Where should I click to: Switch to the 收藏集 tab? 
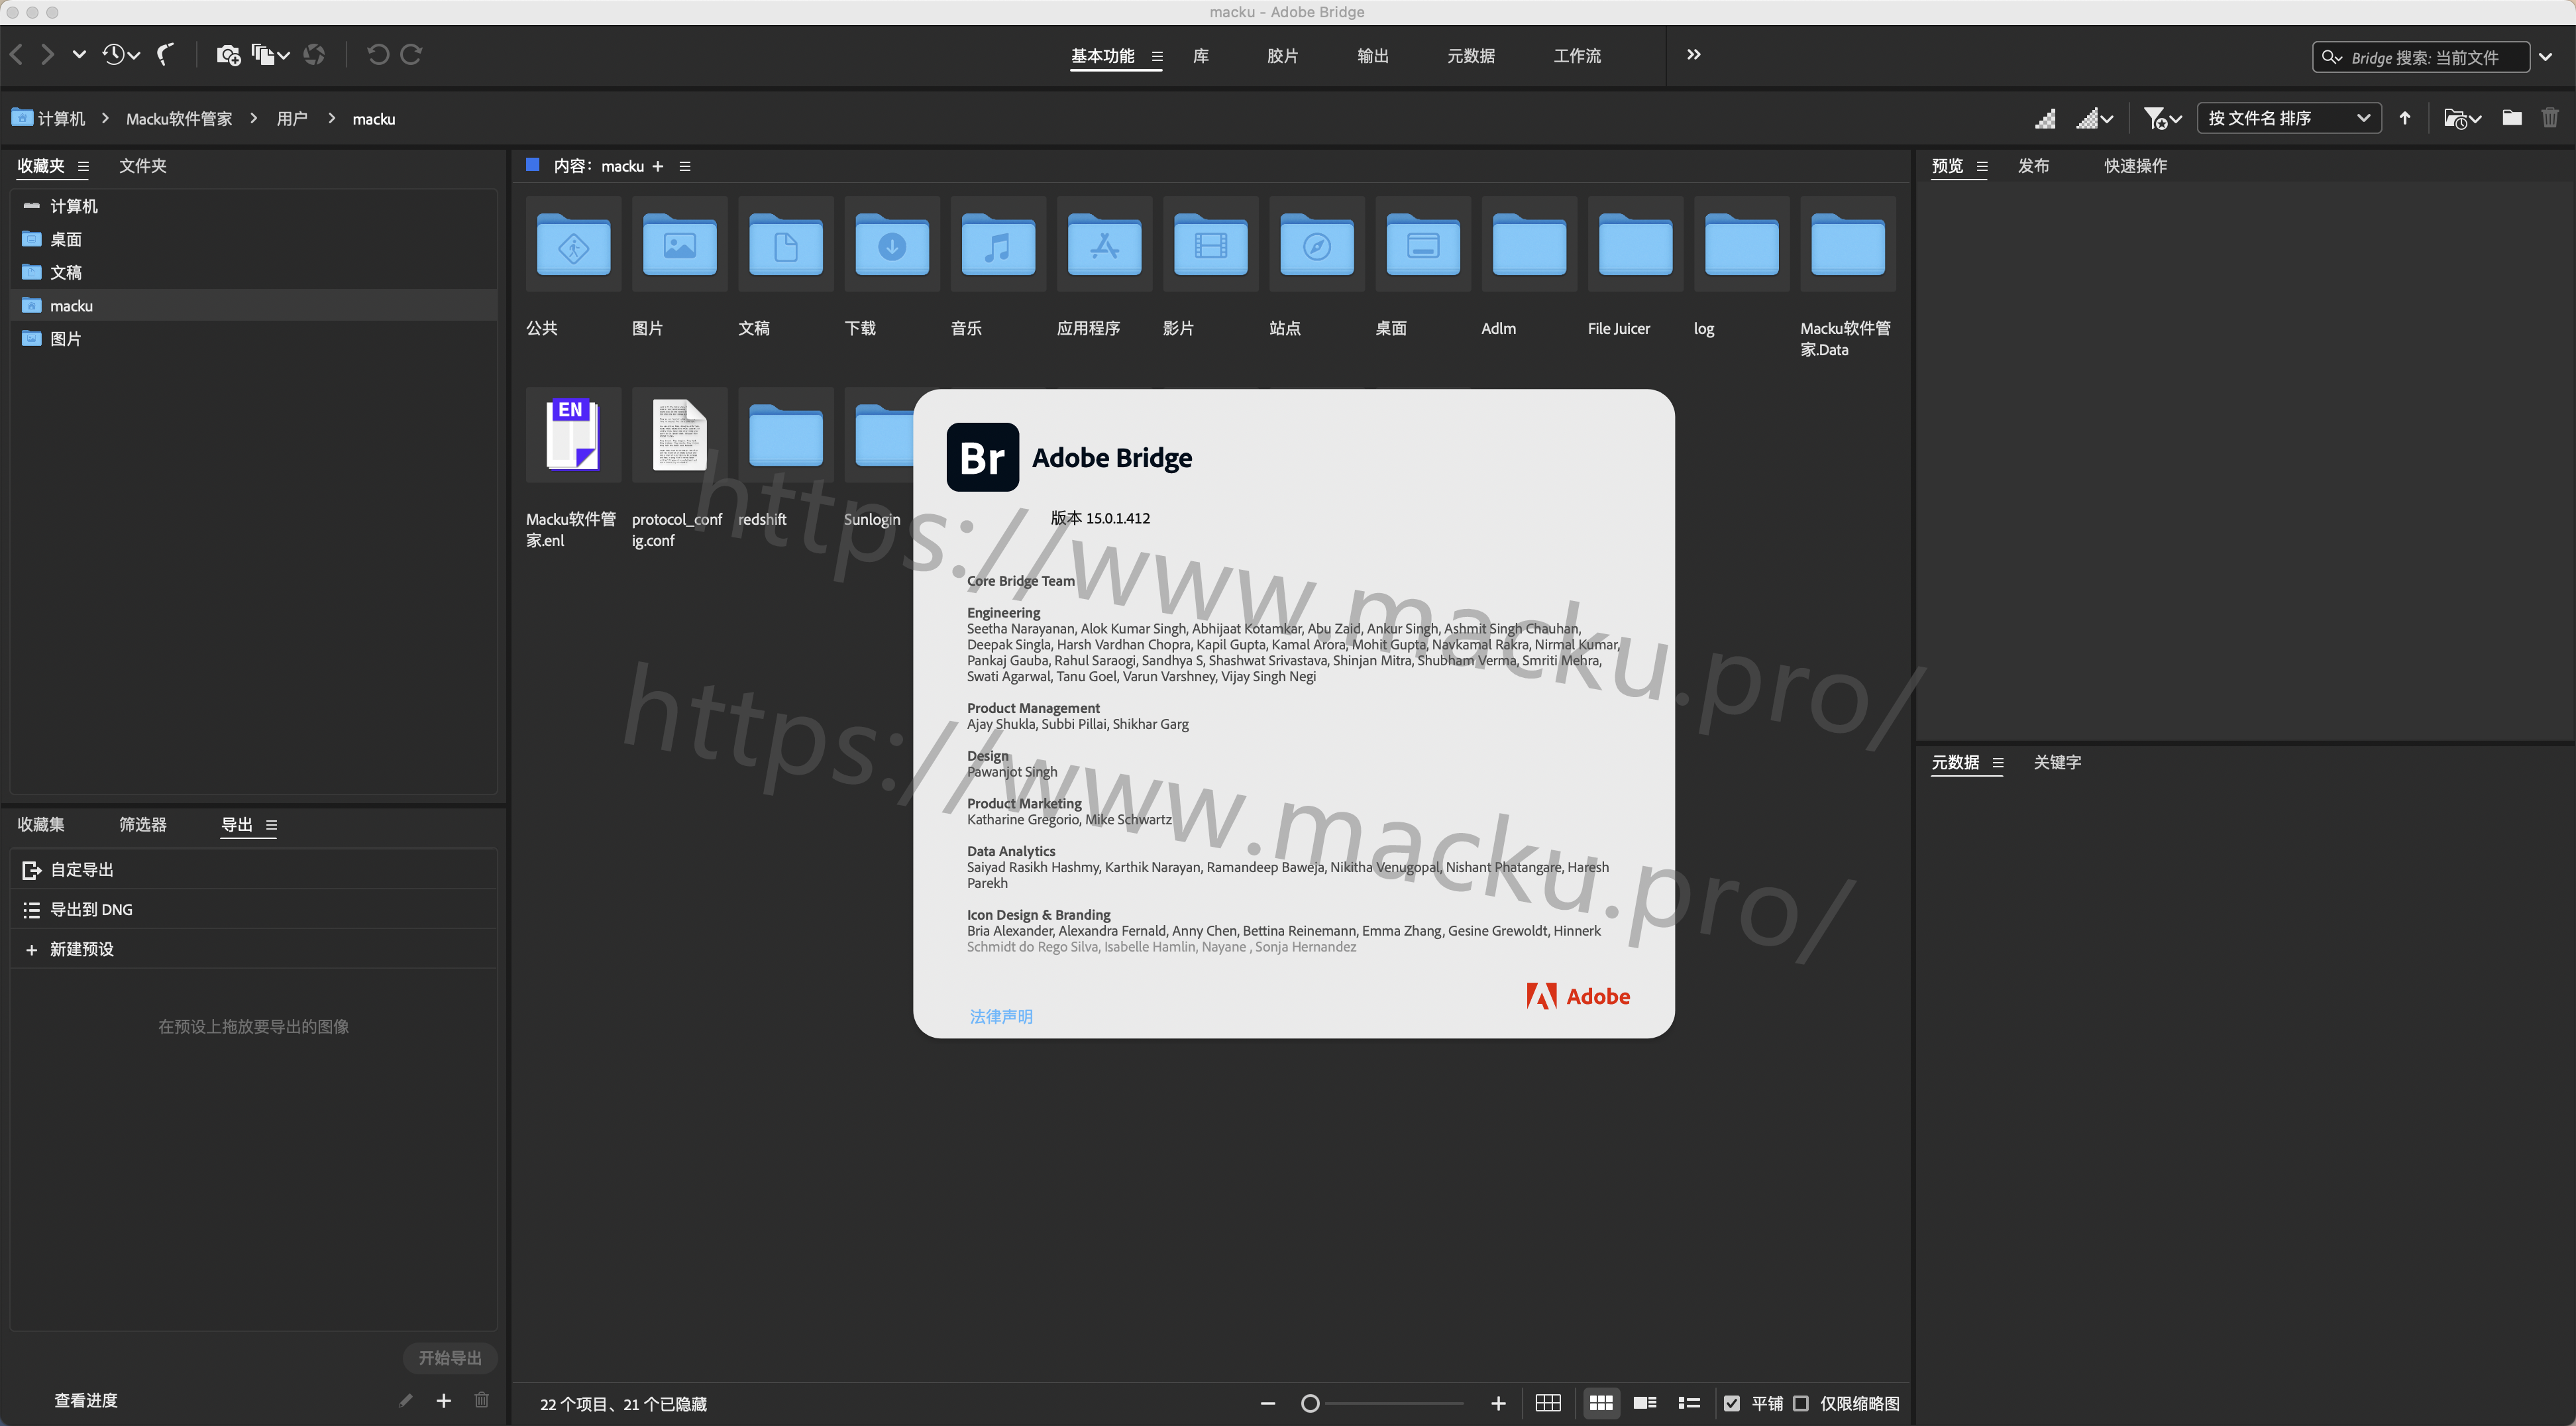(x=41, y=825)
